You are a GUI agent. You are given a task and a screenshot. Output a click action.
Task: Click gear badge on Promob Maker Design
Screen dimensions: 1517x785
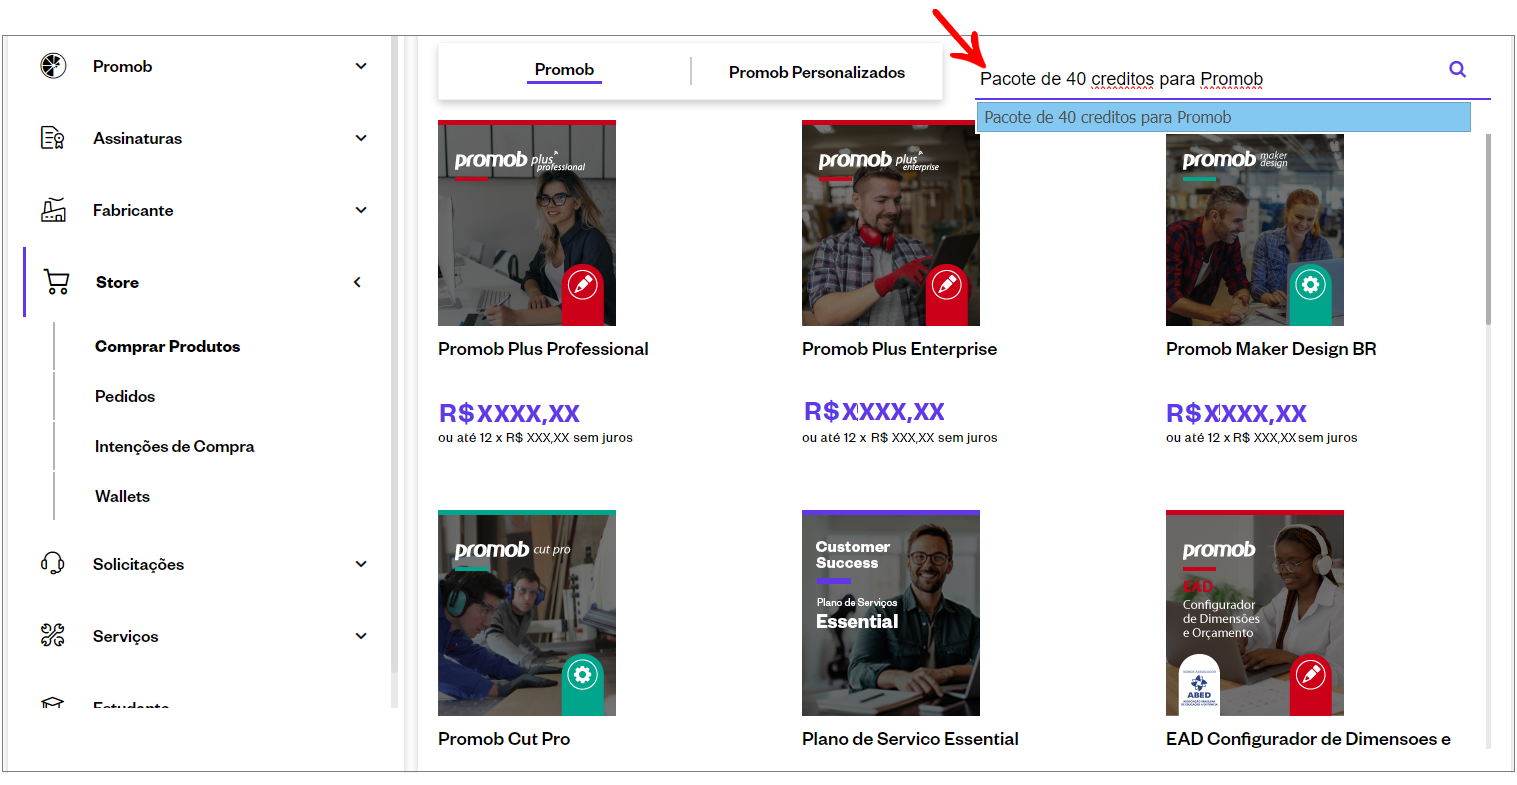(x=1310, y=284)
